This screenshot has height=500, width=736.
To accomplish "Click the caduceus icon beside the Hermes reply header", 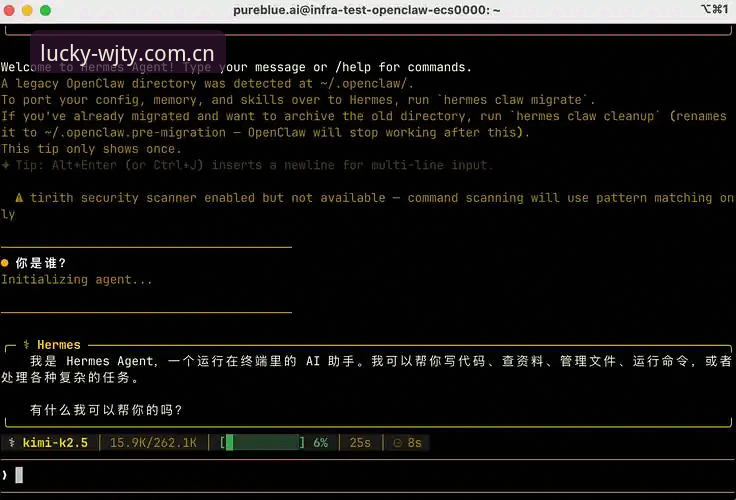I will coord(26,345).
